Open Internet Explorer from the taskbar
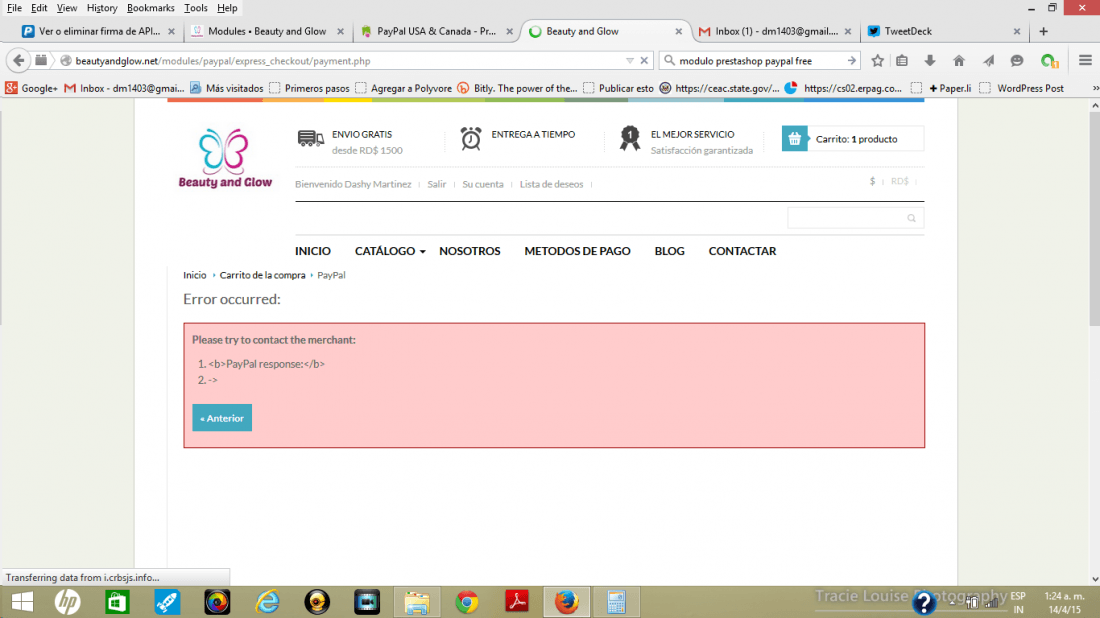This screenshot has width=1100, height=618. (267, 602)
